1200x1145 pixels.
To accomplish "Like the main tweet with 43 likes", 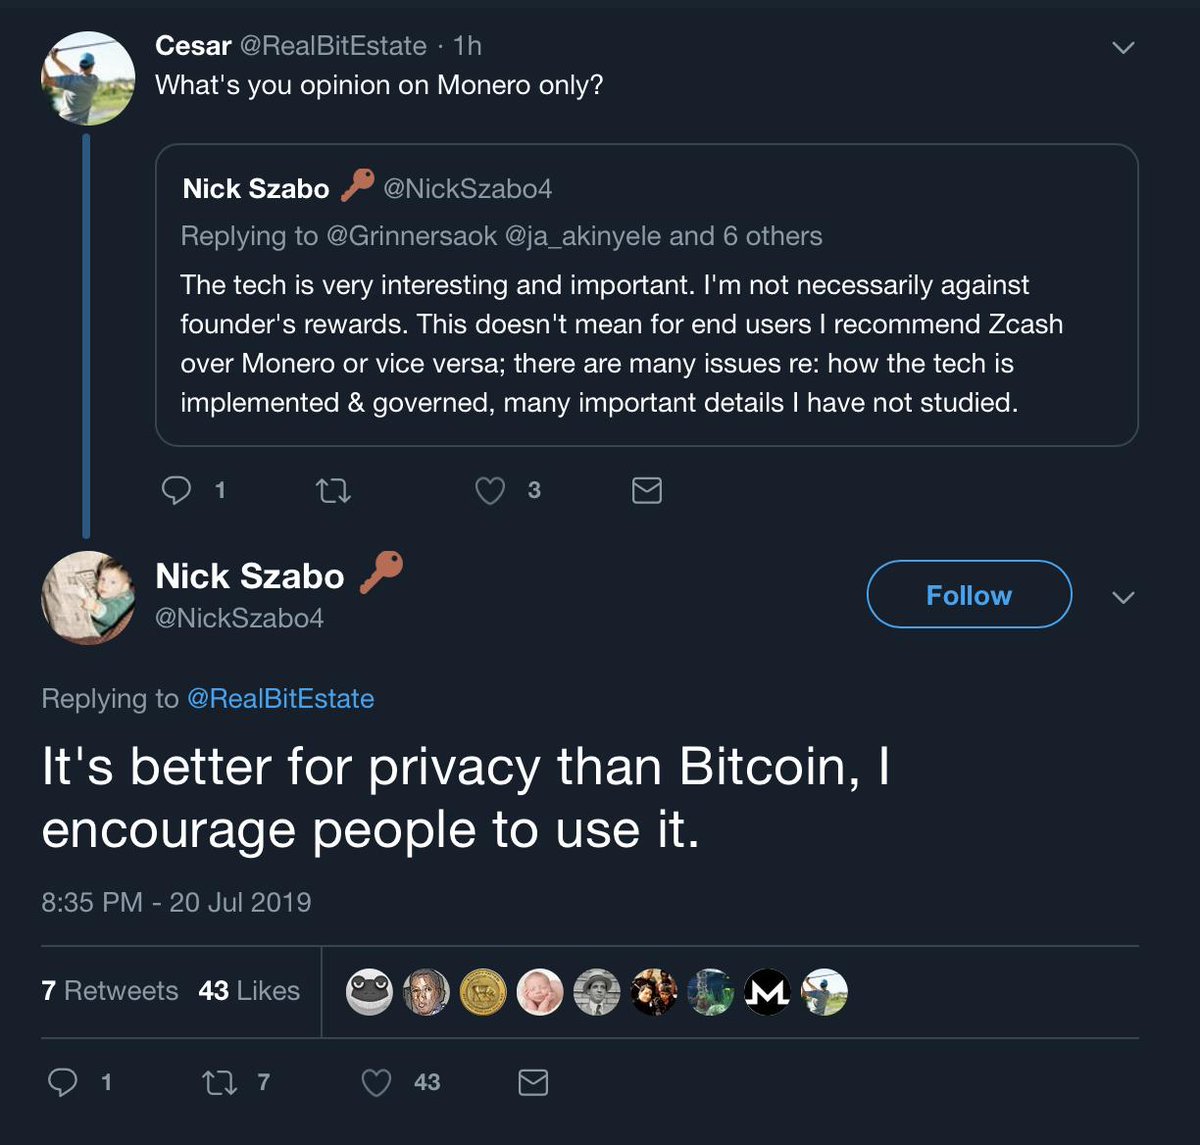I will [376, 1082].
